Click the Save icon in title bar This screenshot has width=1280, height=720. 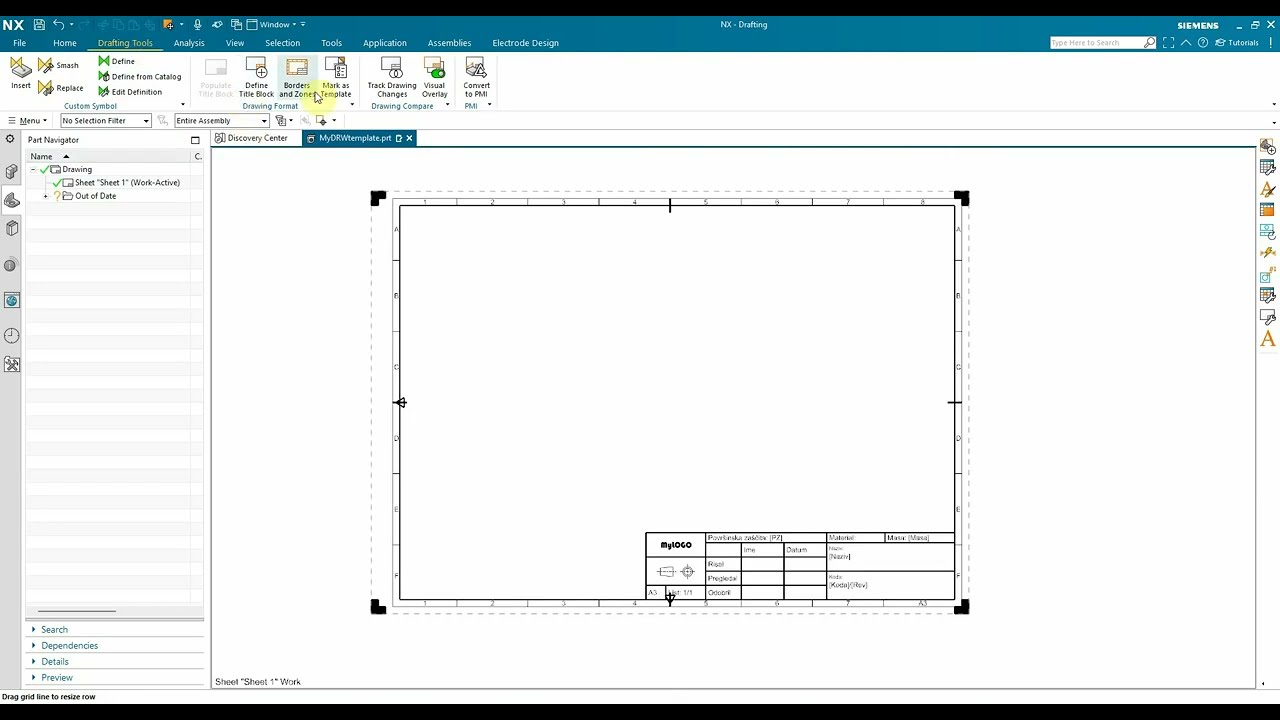[x=39, y=24]
